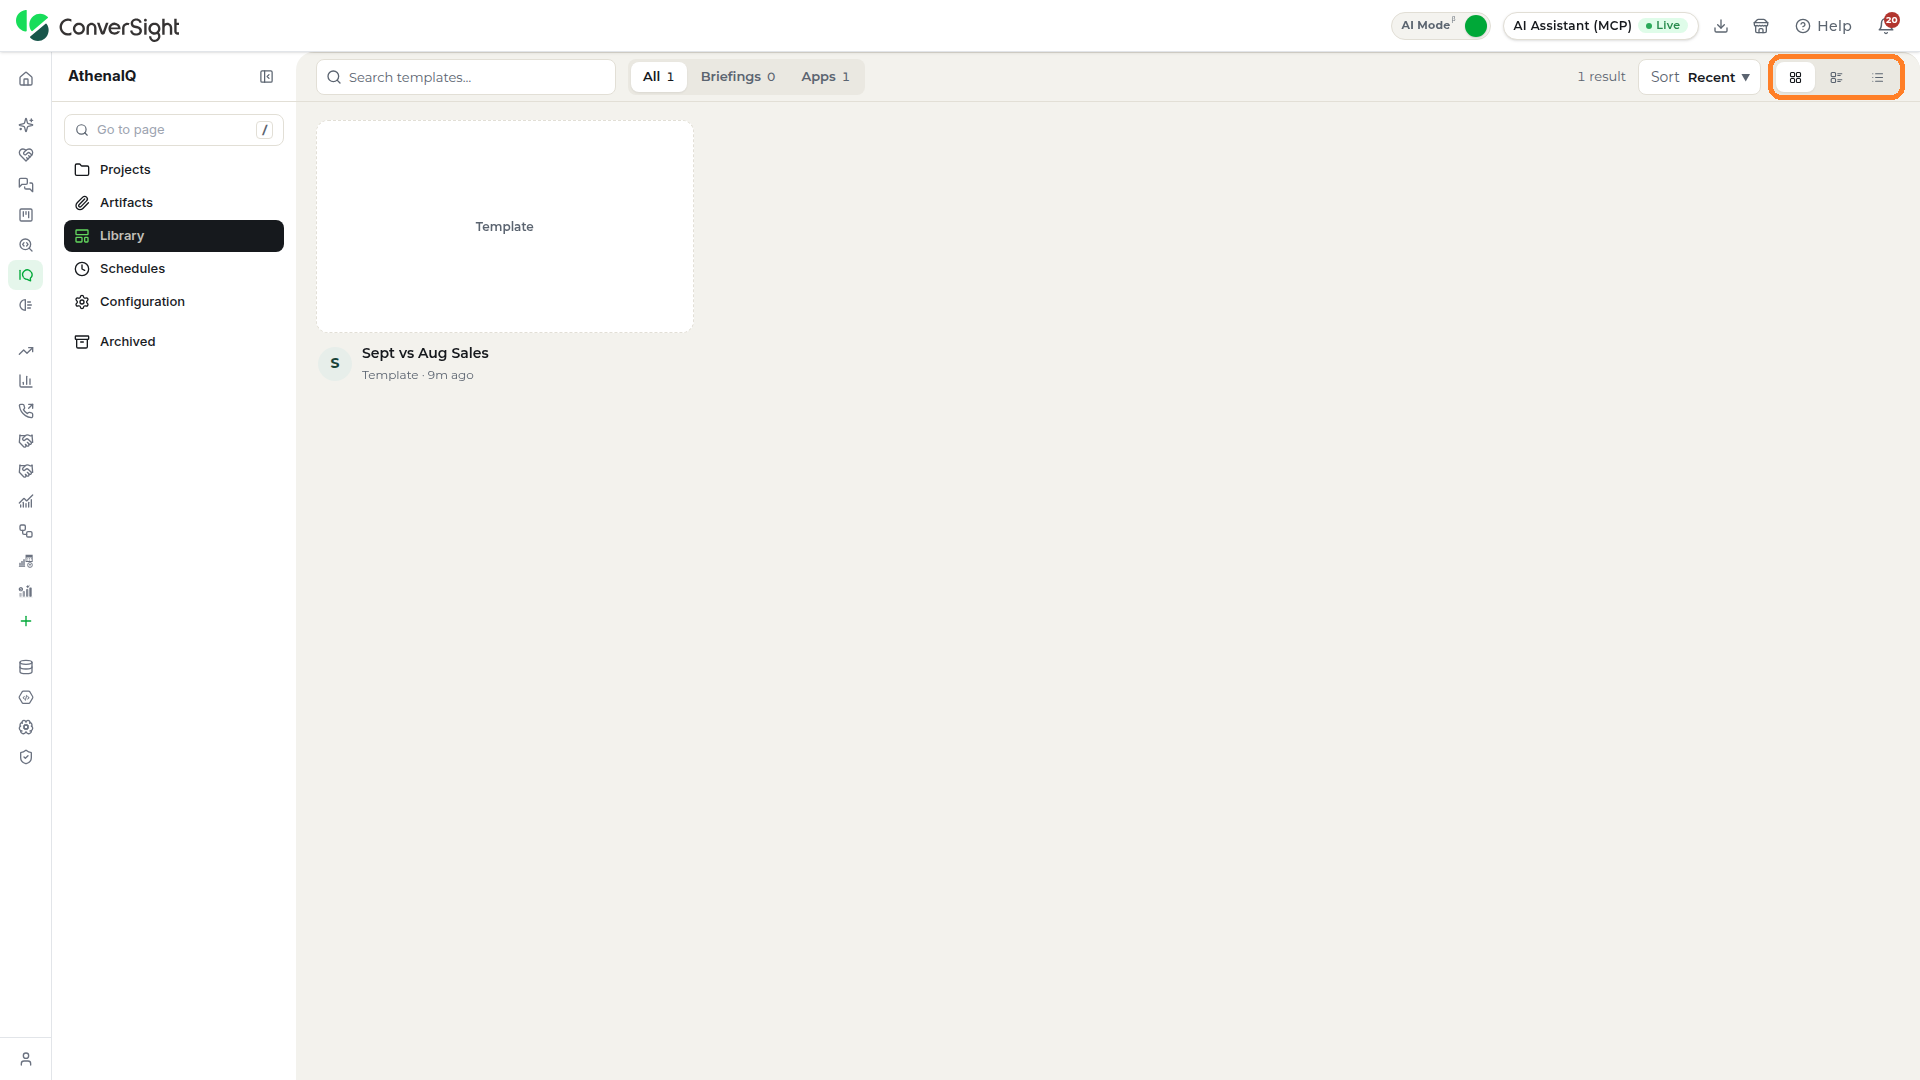Open Configuration in AthenaIQ menu
The width and height of the screenshot is (1920, 1080).
[x=174, y=302]
